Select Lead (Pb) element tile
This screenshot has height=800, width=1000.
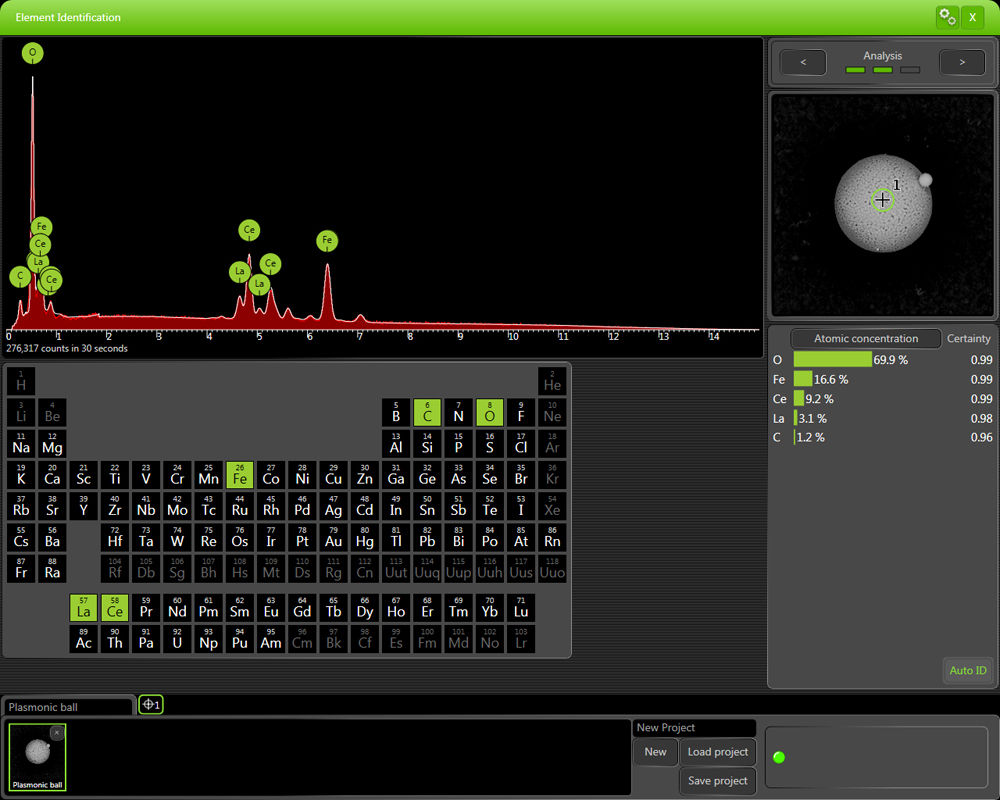click(427, 538)
